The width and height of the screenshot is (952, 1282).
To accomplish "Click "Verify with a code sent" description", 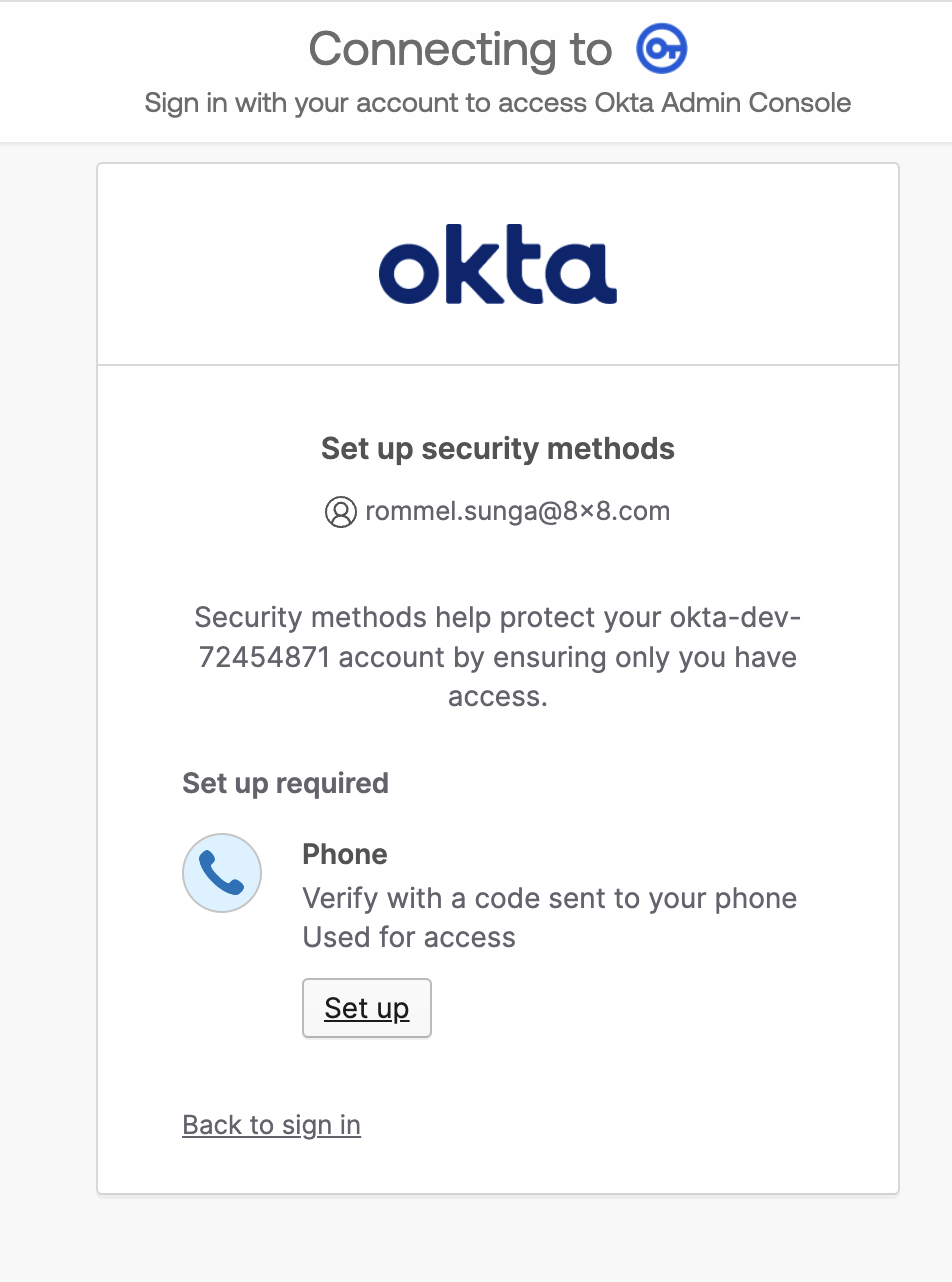I will pyautogui.click(x=549, y=898).
